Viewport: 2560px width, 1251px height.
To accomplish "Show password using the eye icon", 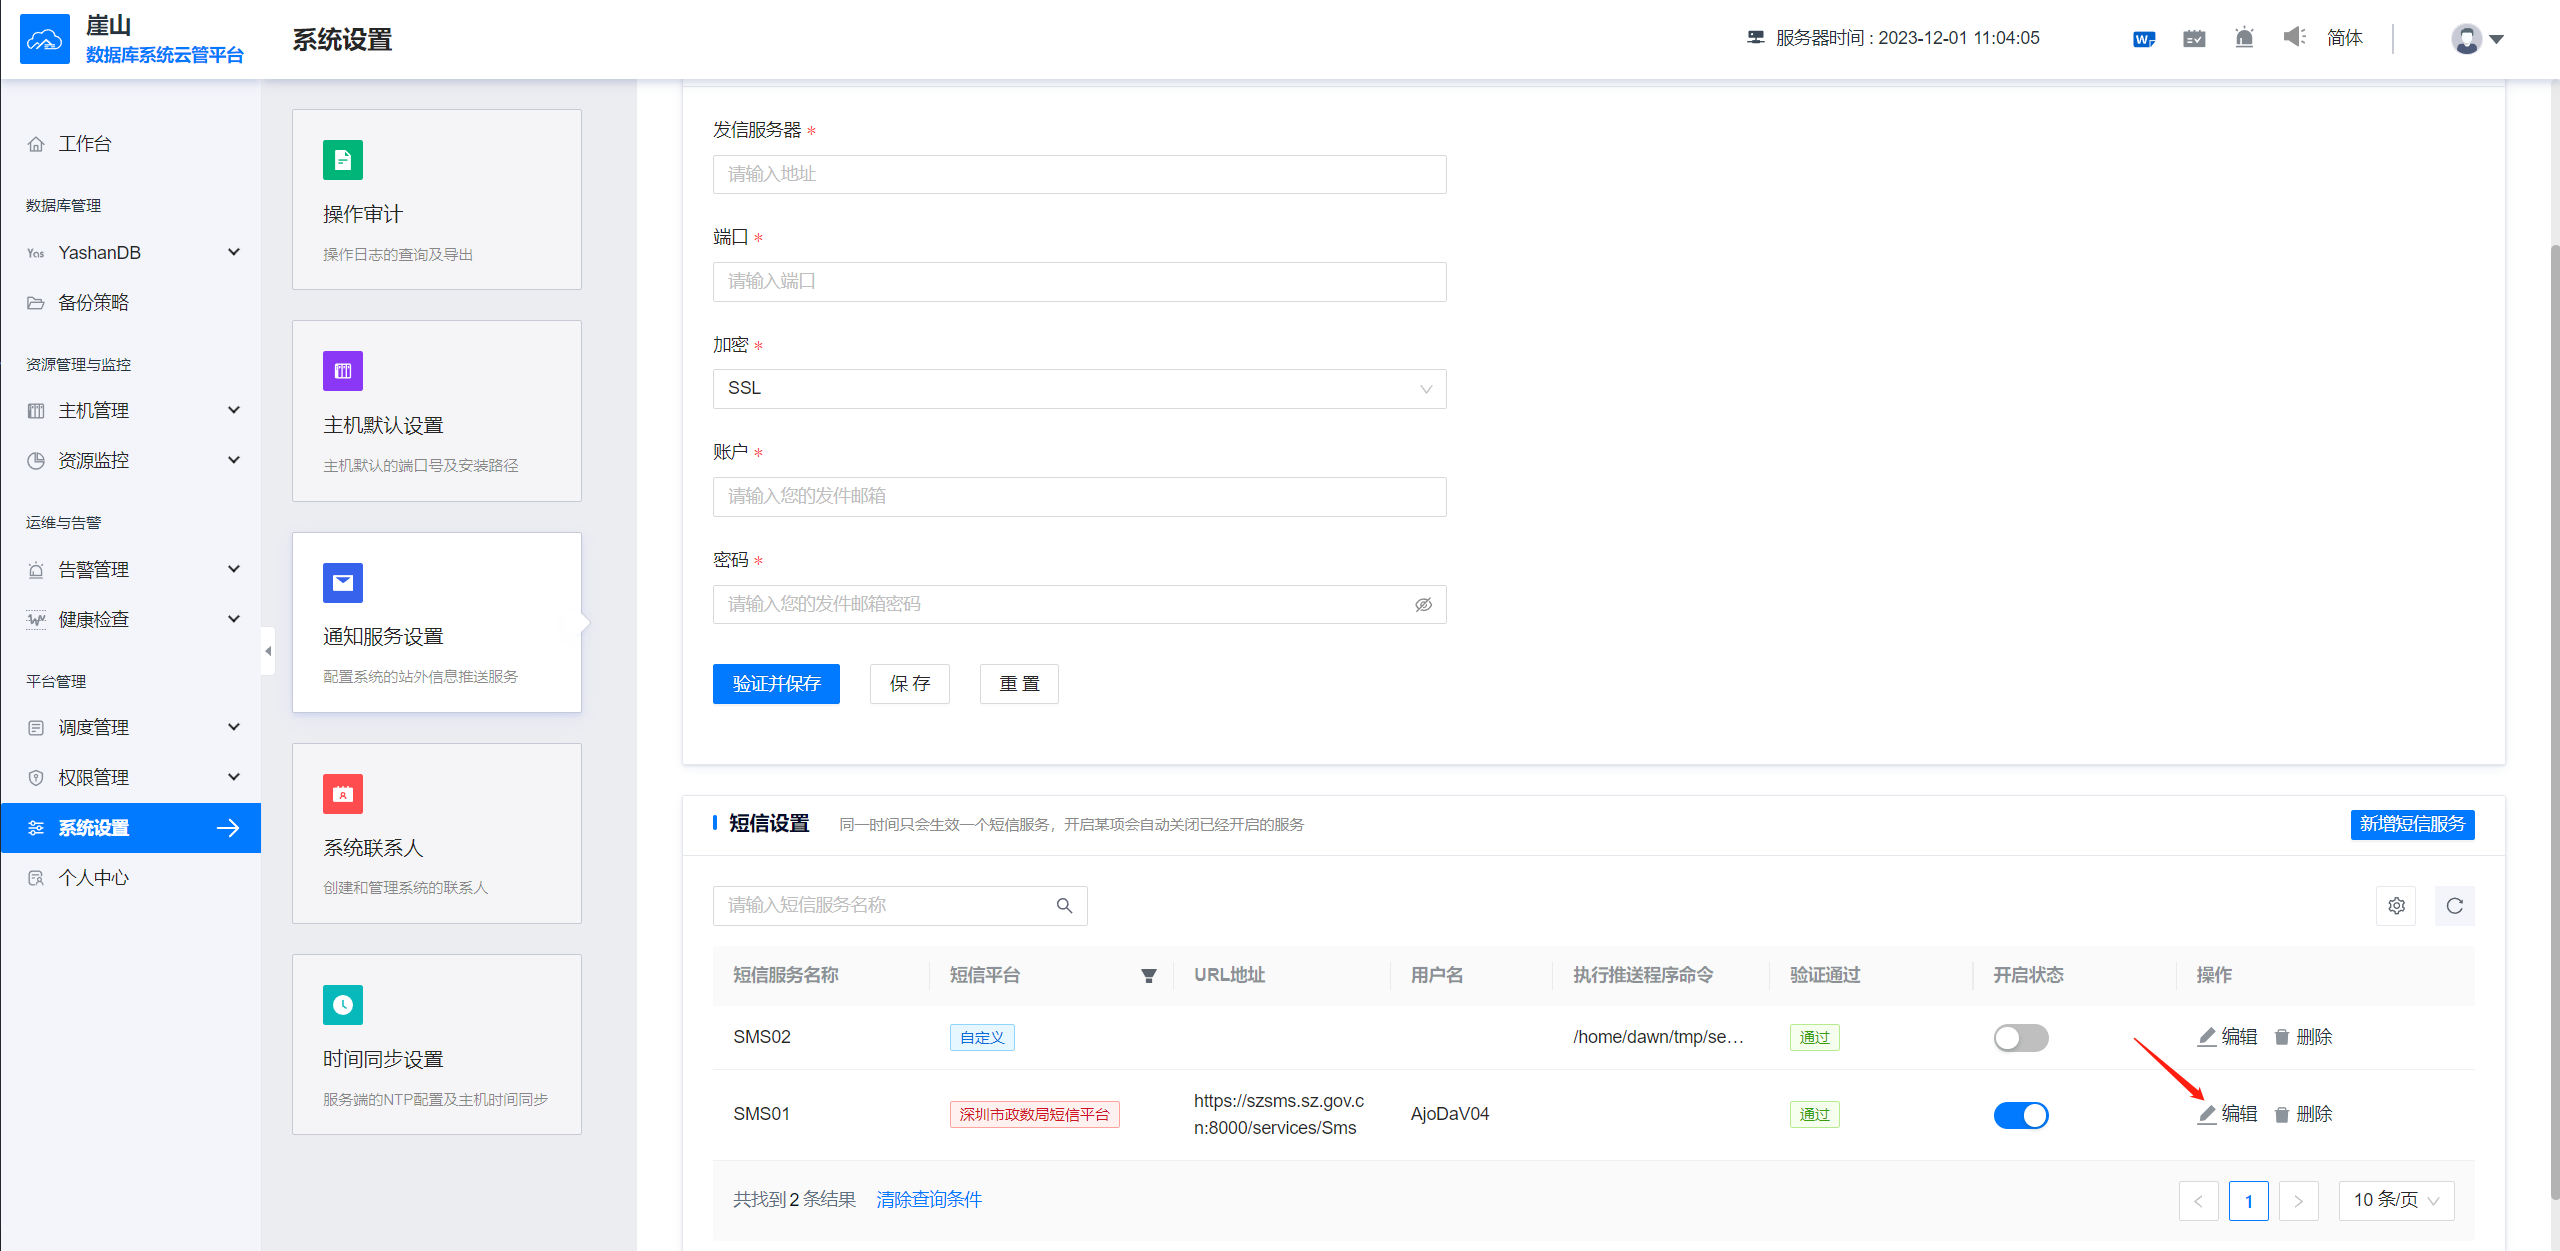I will click(1423, 605).
